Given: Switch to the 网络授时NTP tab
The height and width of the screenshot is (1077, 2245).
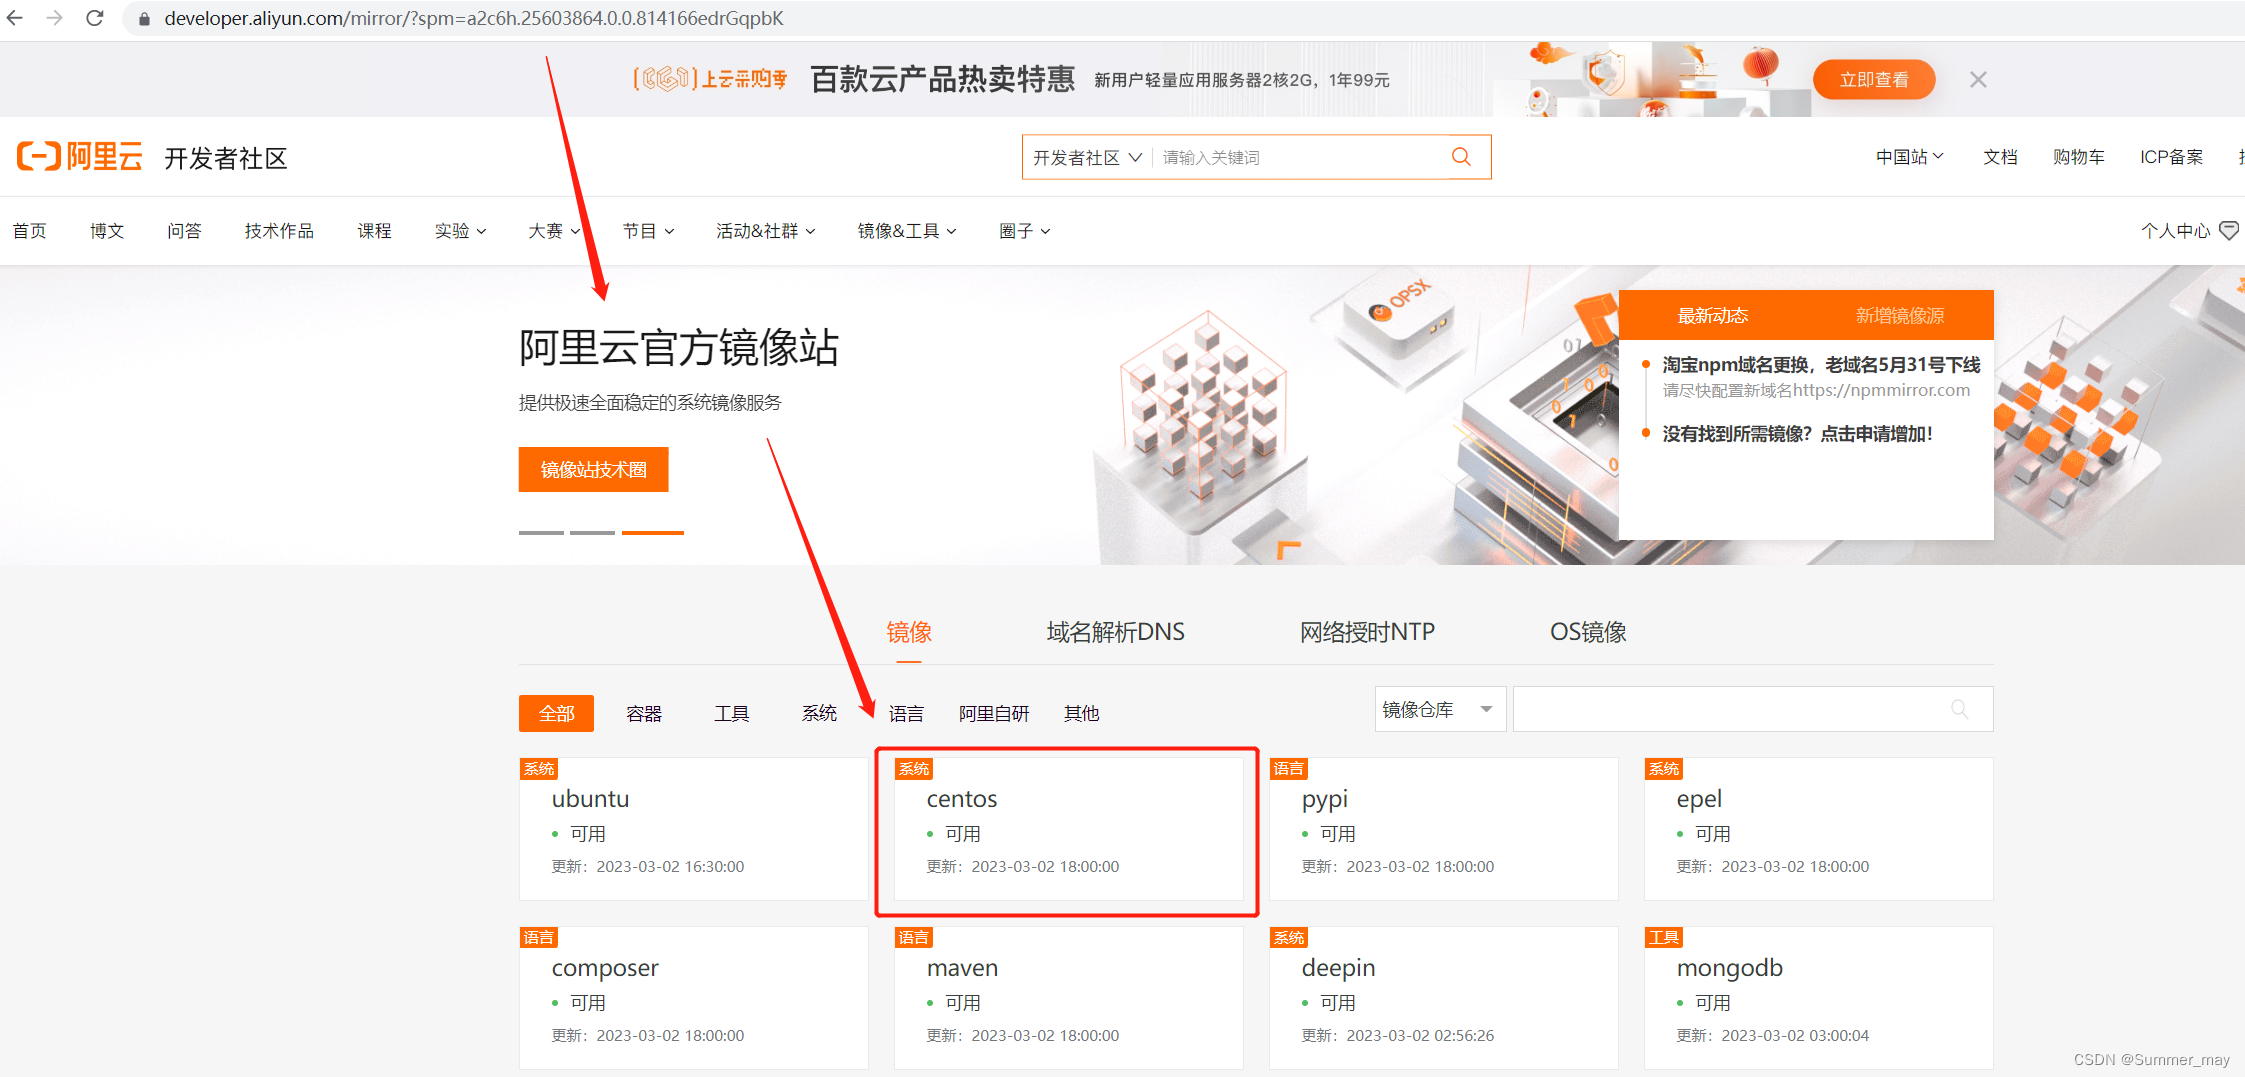Looking at the screenshot, I should (1367, 632).
